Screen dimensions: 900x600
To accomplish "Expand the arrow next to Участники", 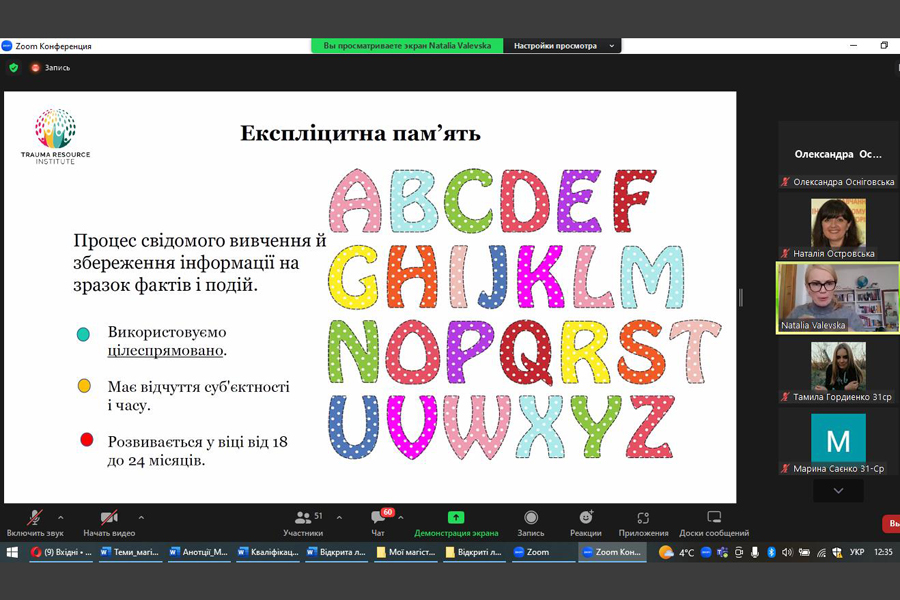I will point(339,518).
